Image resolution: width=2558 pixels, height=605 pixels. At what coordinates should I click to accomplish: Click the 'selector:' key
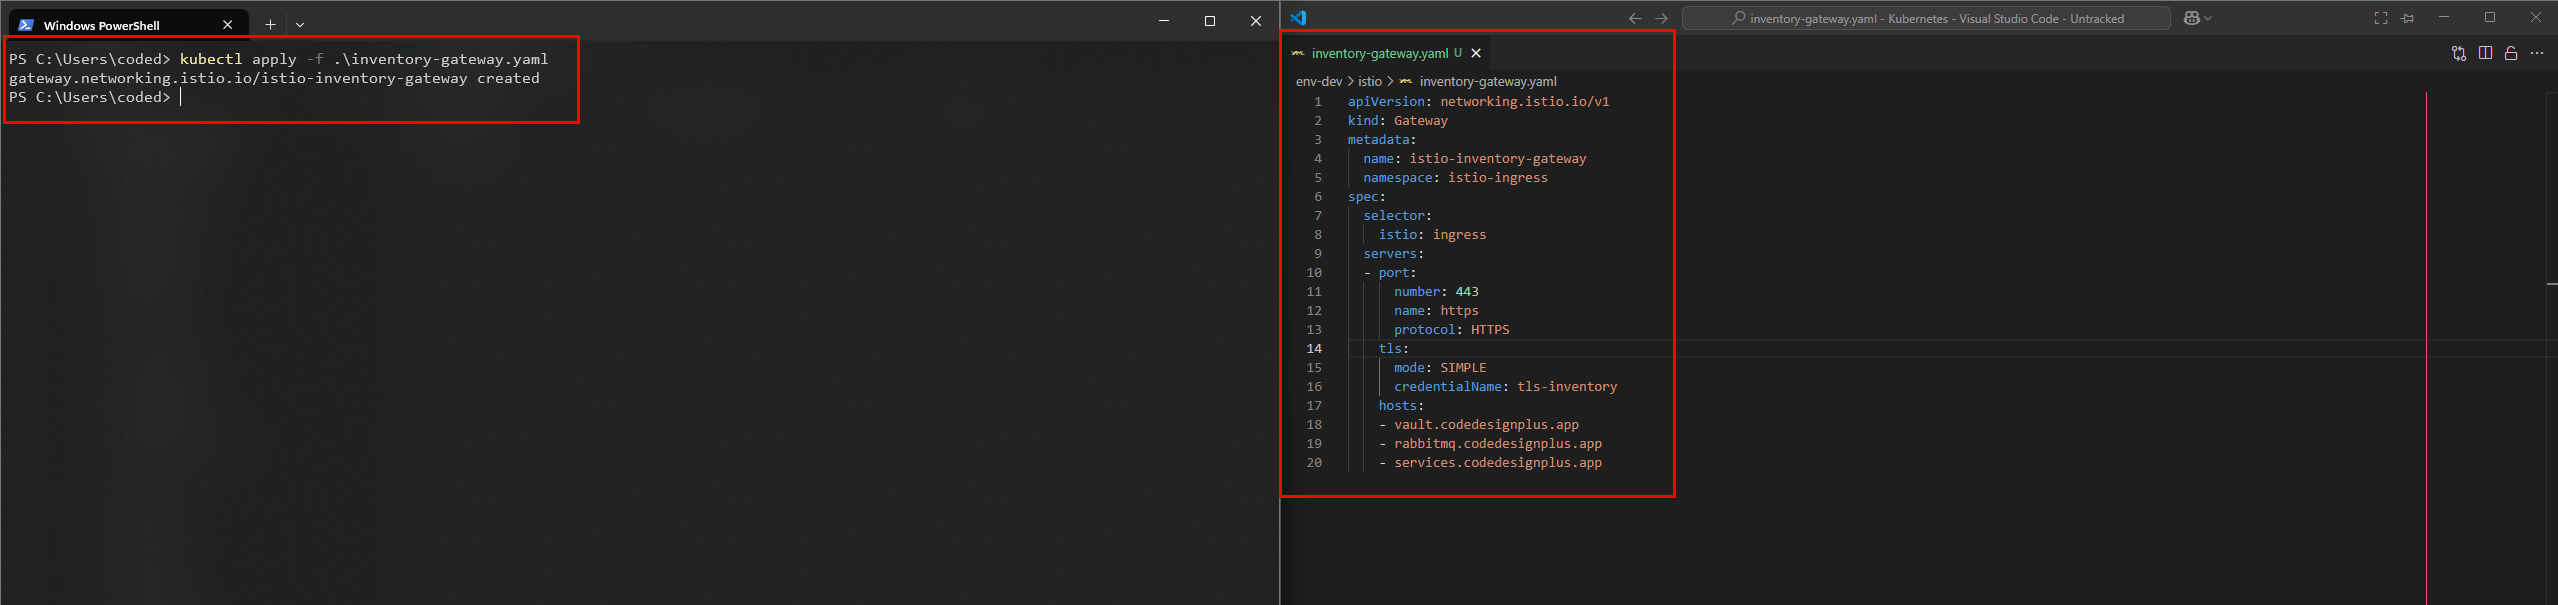click(1397, 215)
